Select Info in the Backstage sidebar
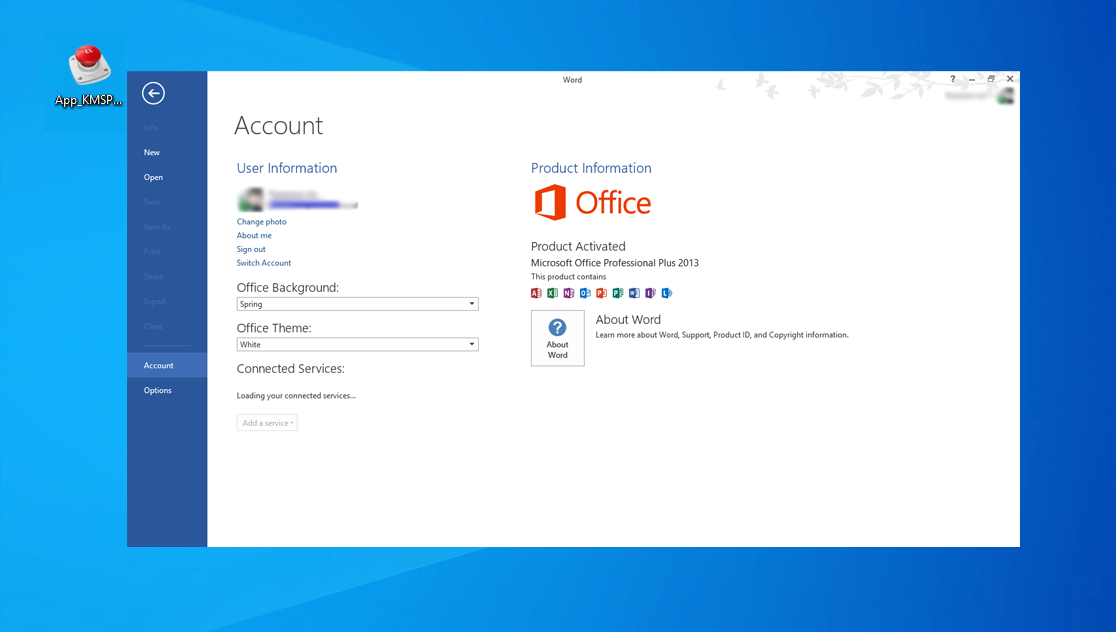 click(x=150, y=127)
